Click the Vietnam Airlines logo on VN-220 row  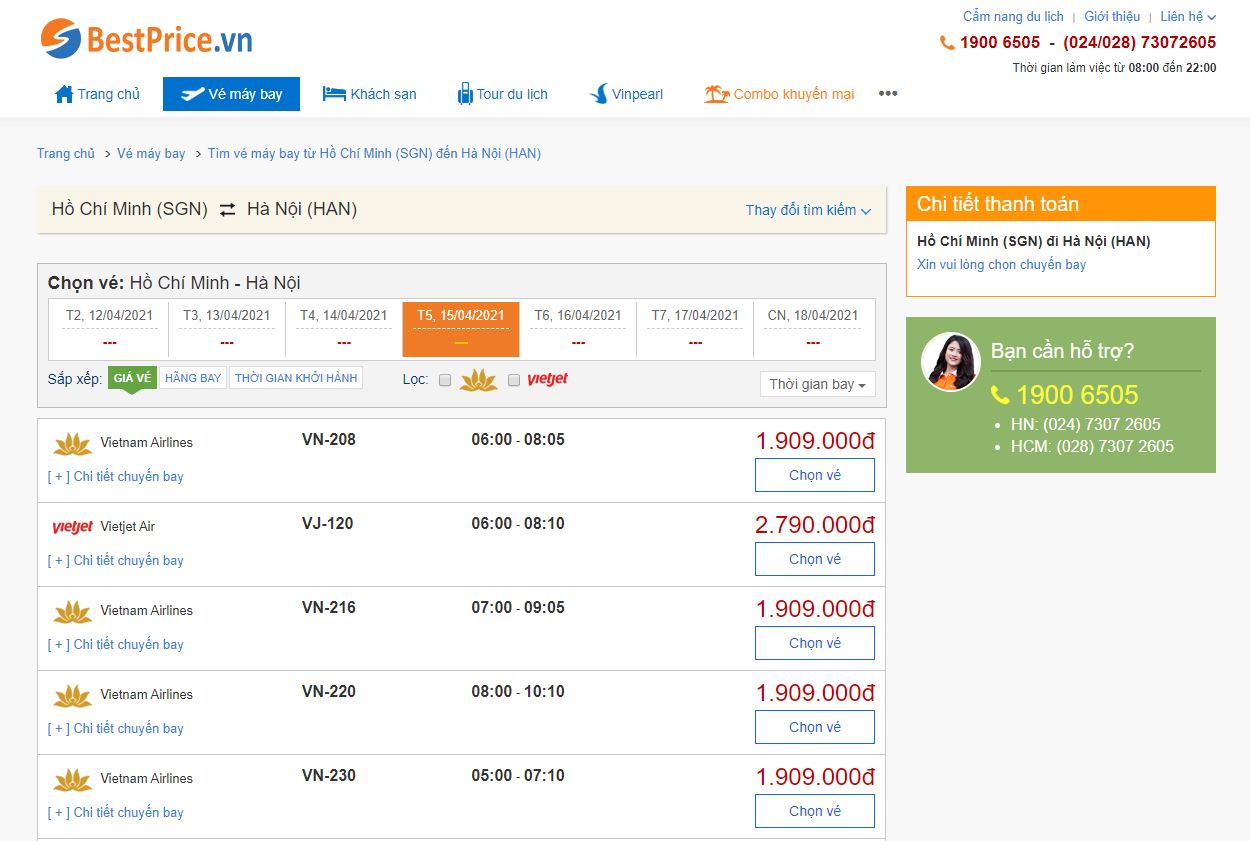click(x=72, y=695)
